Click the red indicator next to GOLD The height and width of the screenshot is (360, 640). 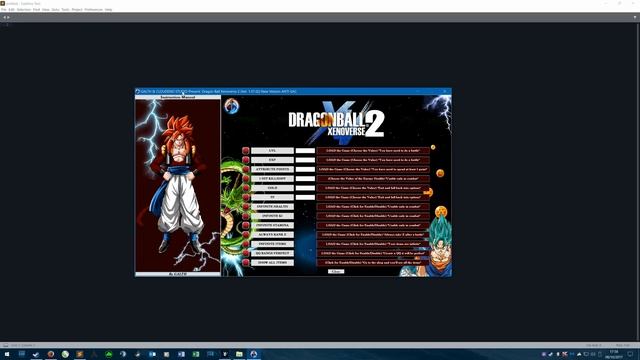(x=246, y=188)
